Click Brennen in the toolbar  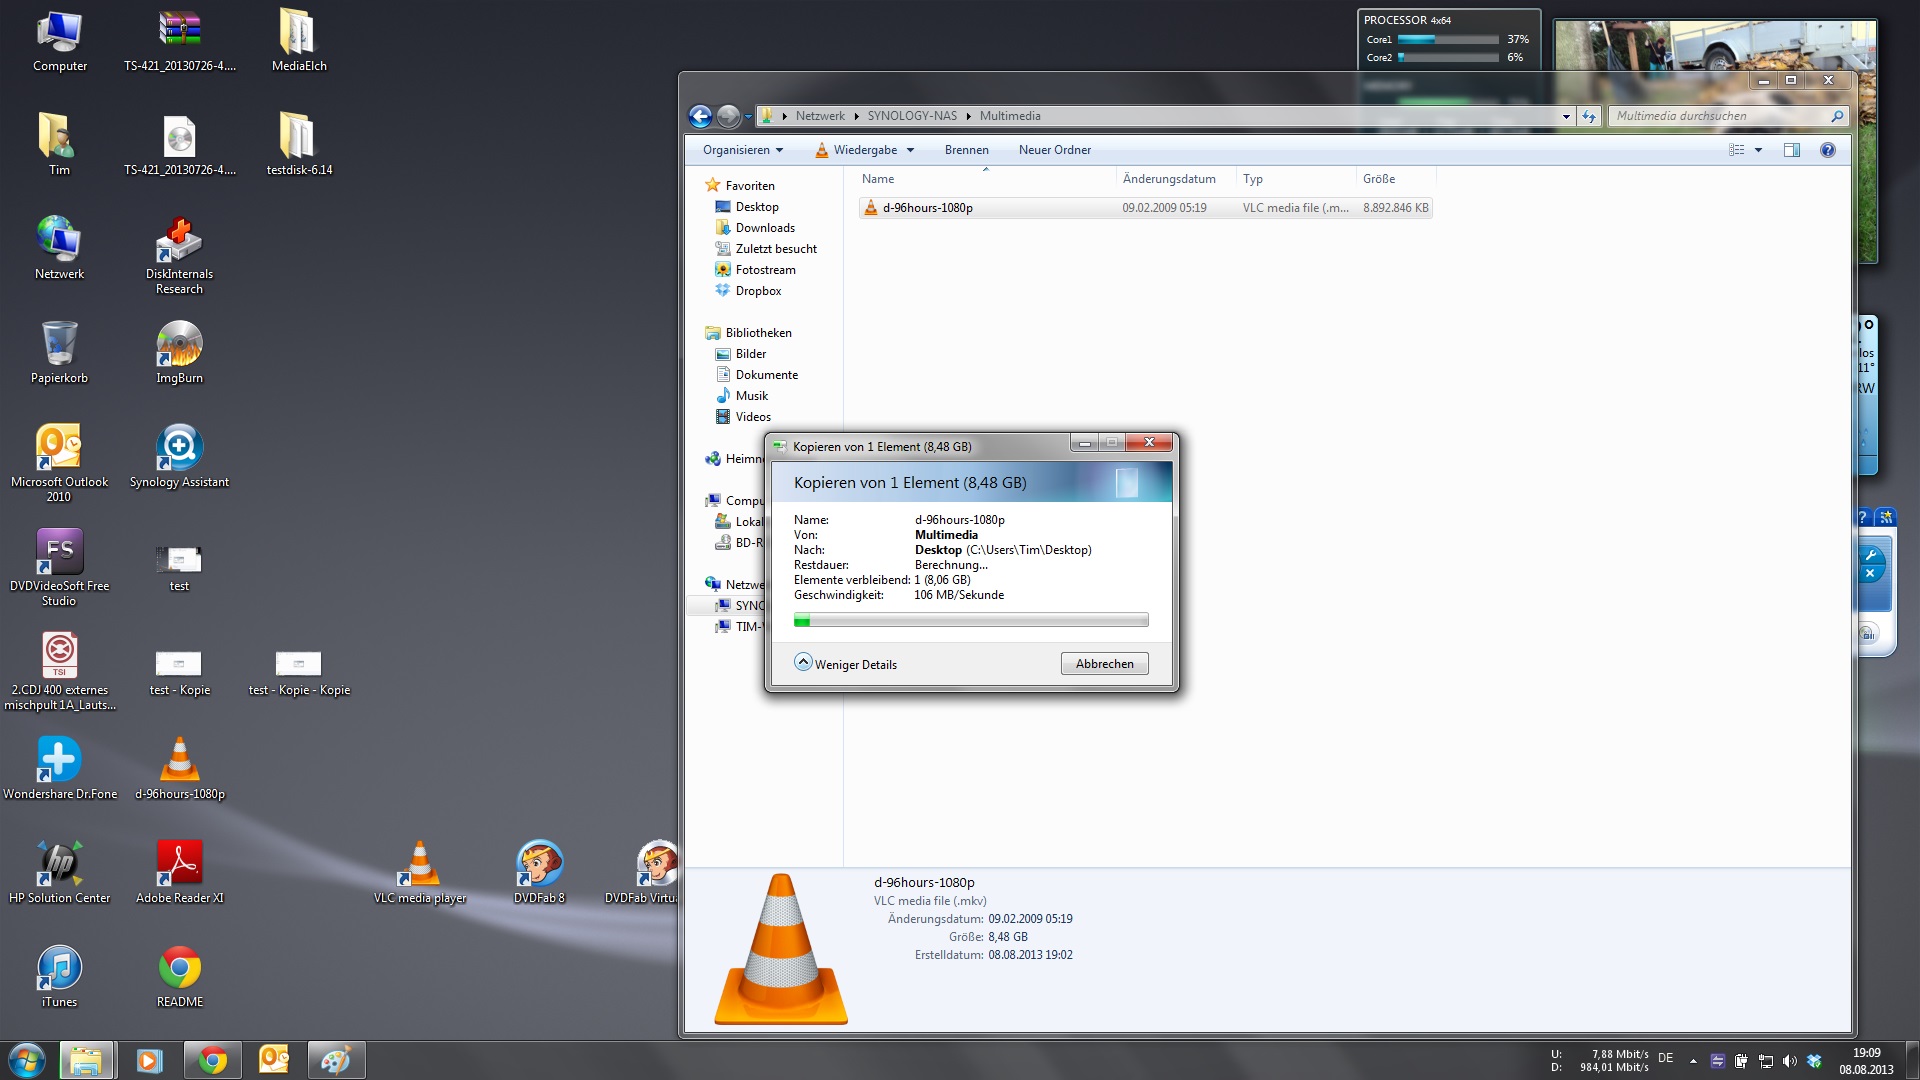tap(966, 150)
